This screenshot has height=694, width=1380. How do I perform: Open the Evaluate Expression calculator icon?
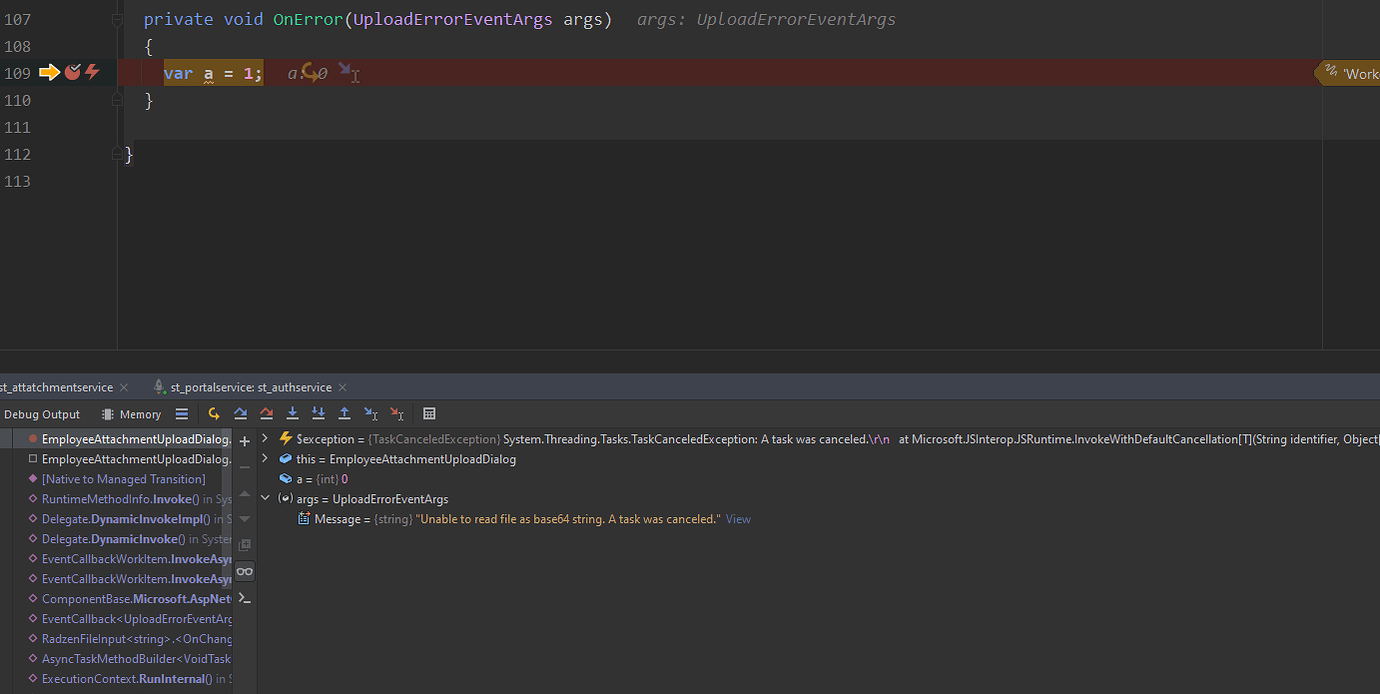[429, 413]
